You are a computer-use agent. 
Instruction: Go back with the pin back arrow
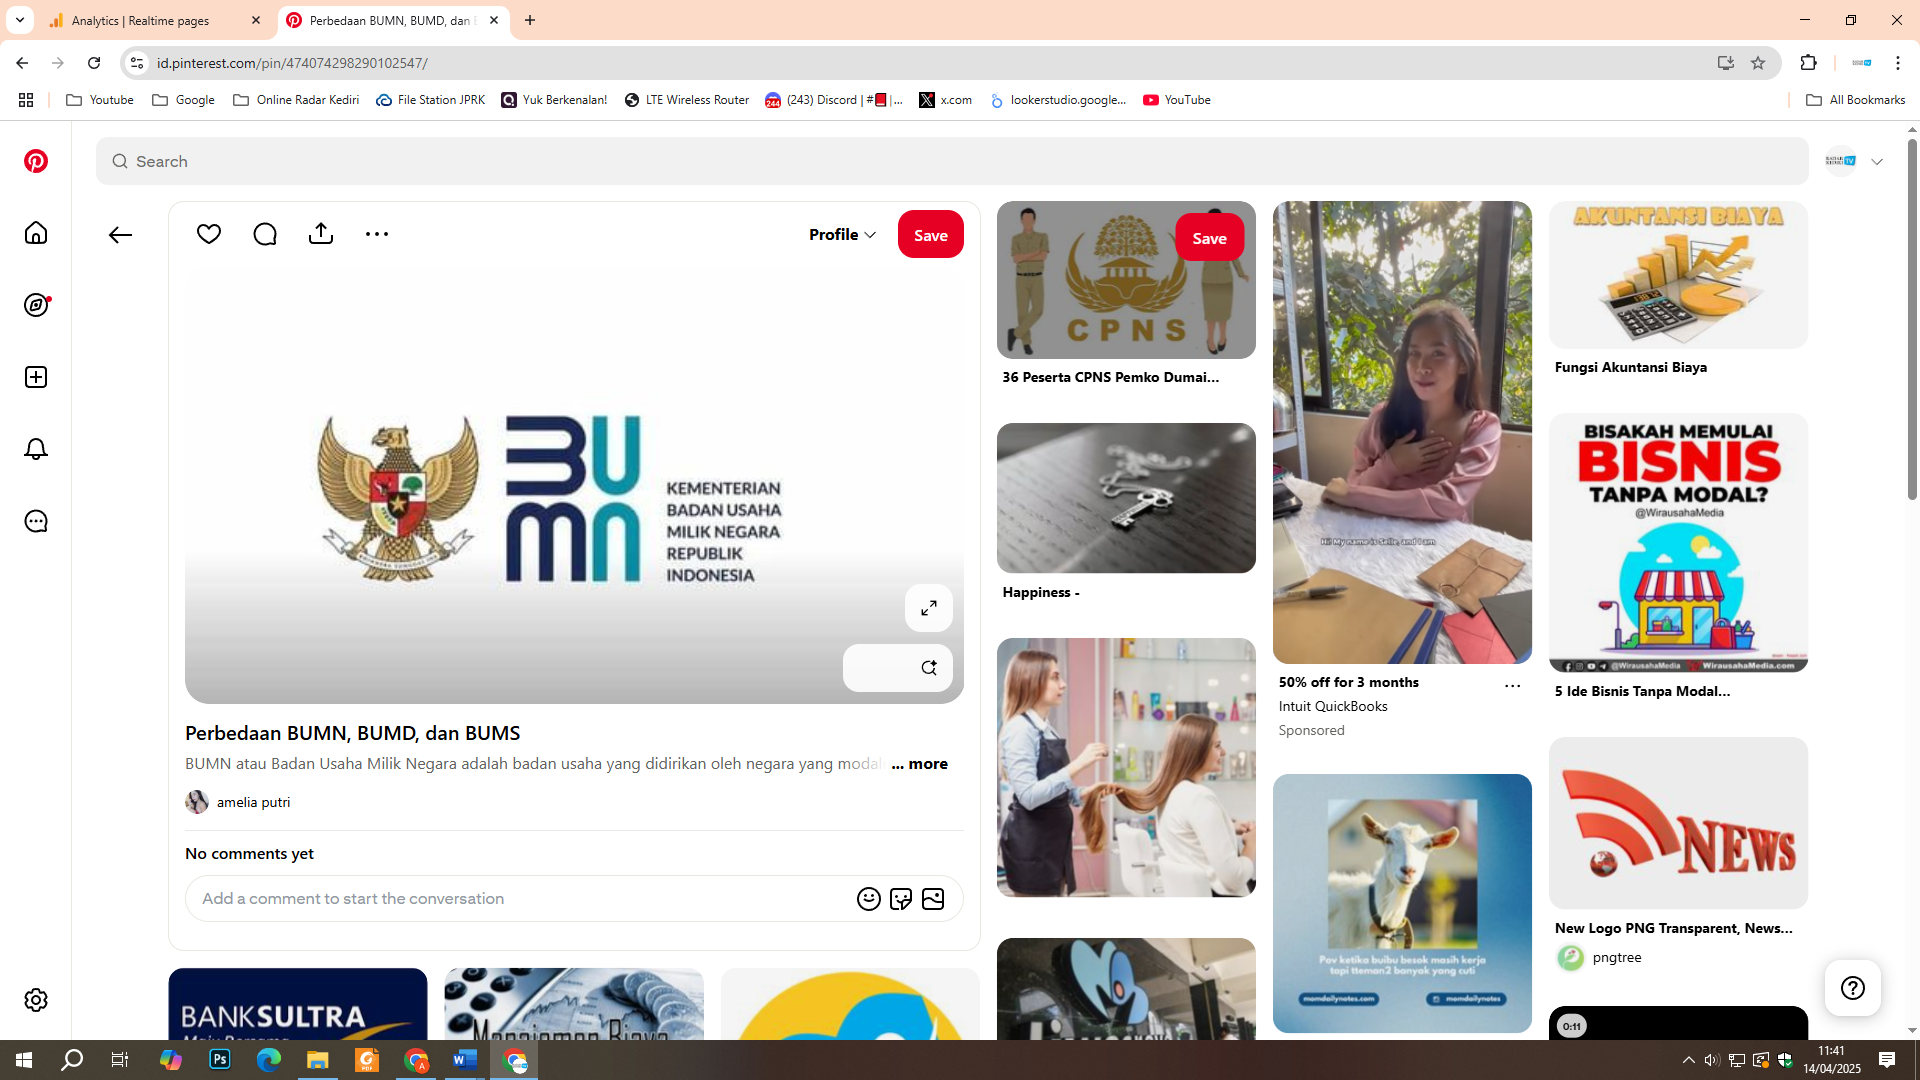120,235
